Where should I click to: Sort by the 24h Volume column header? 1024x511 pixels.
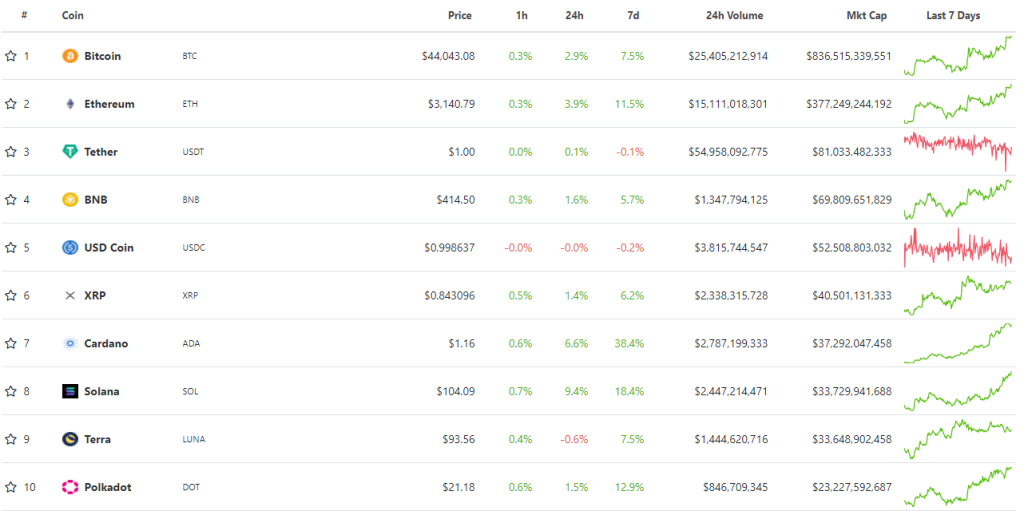(x=734, y=16)
